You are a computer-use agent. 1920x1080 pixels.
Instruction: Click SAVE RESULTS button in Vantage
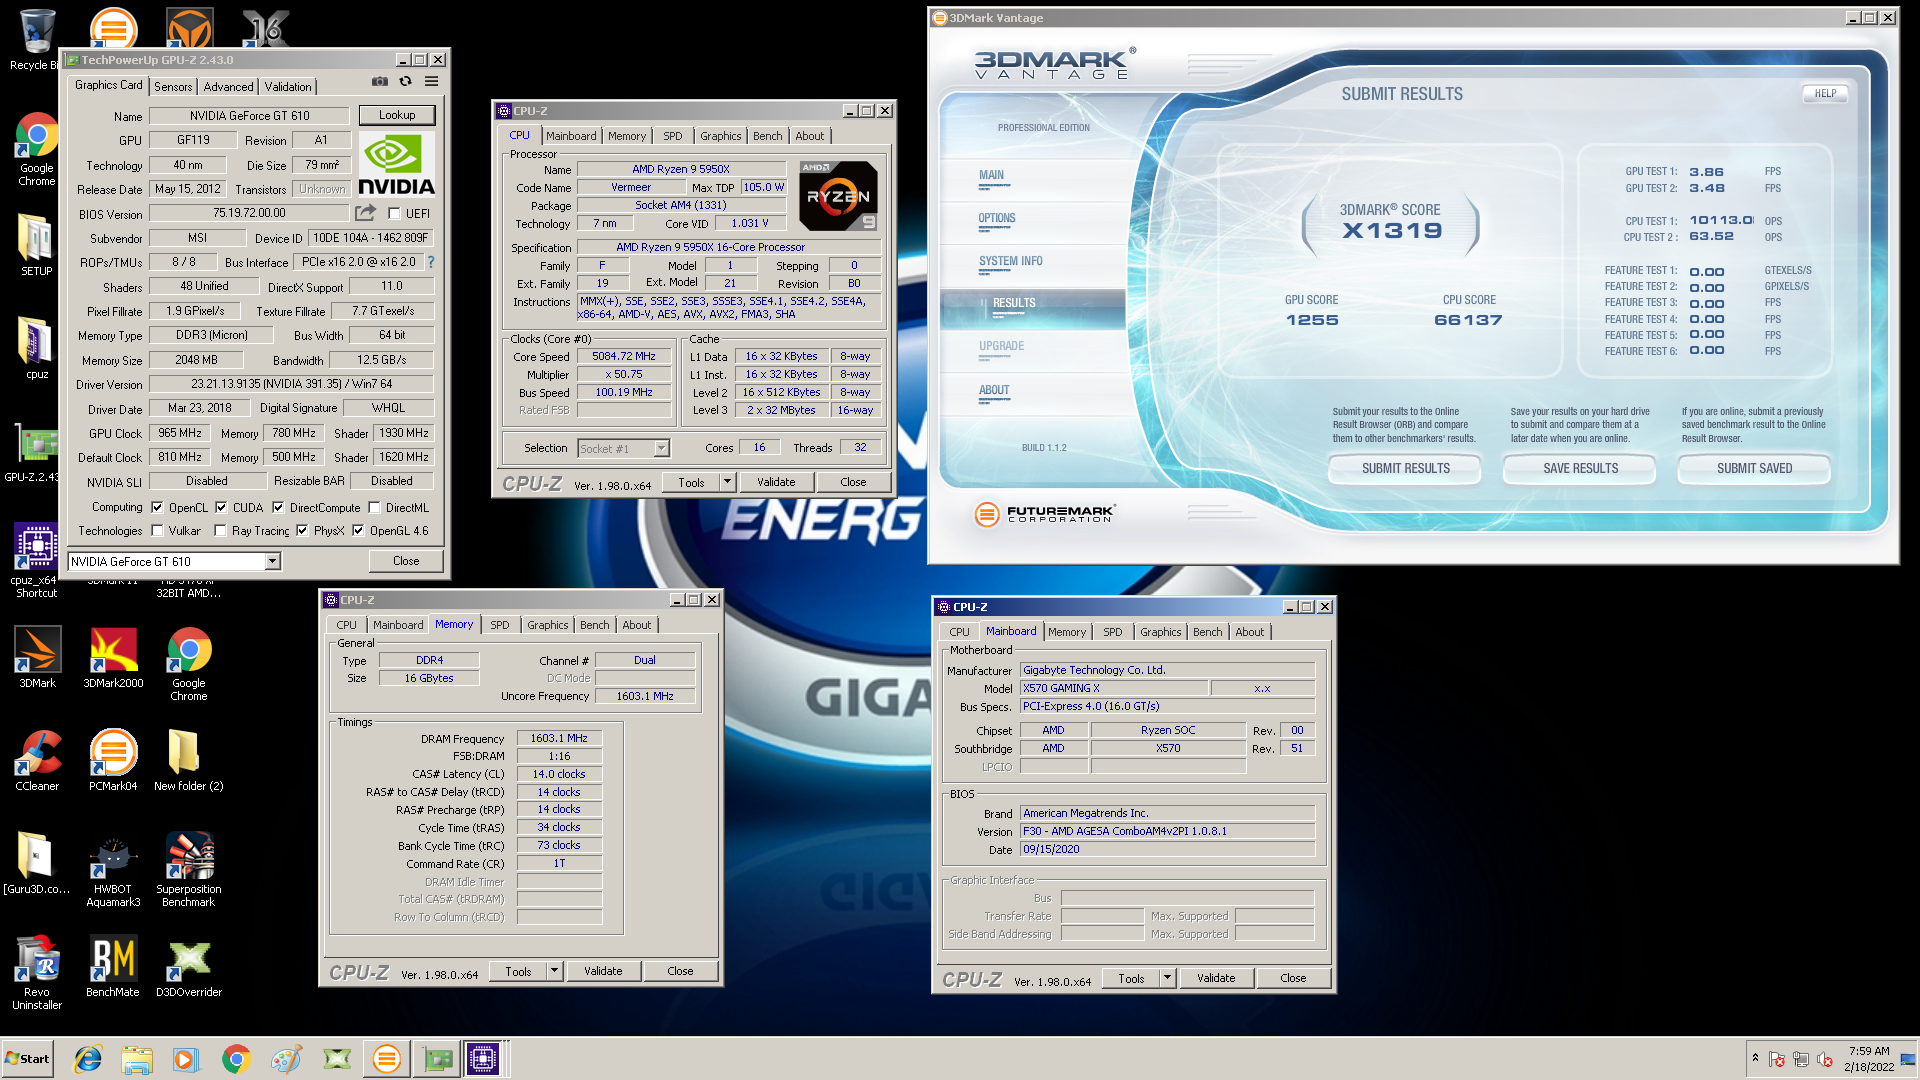1580,468
